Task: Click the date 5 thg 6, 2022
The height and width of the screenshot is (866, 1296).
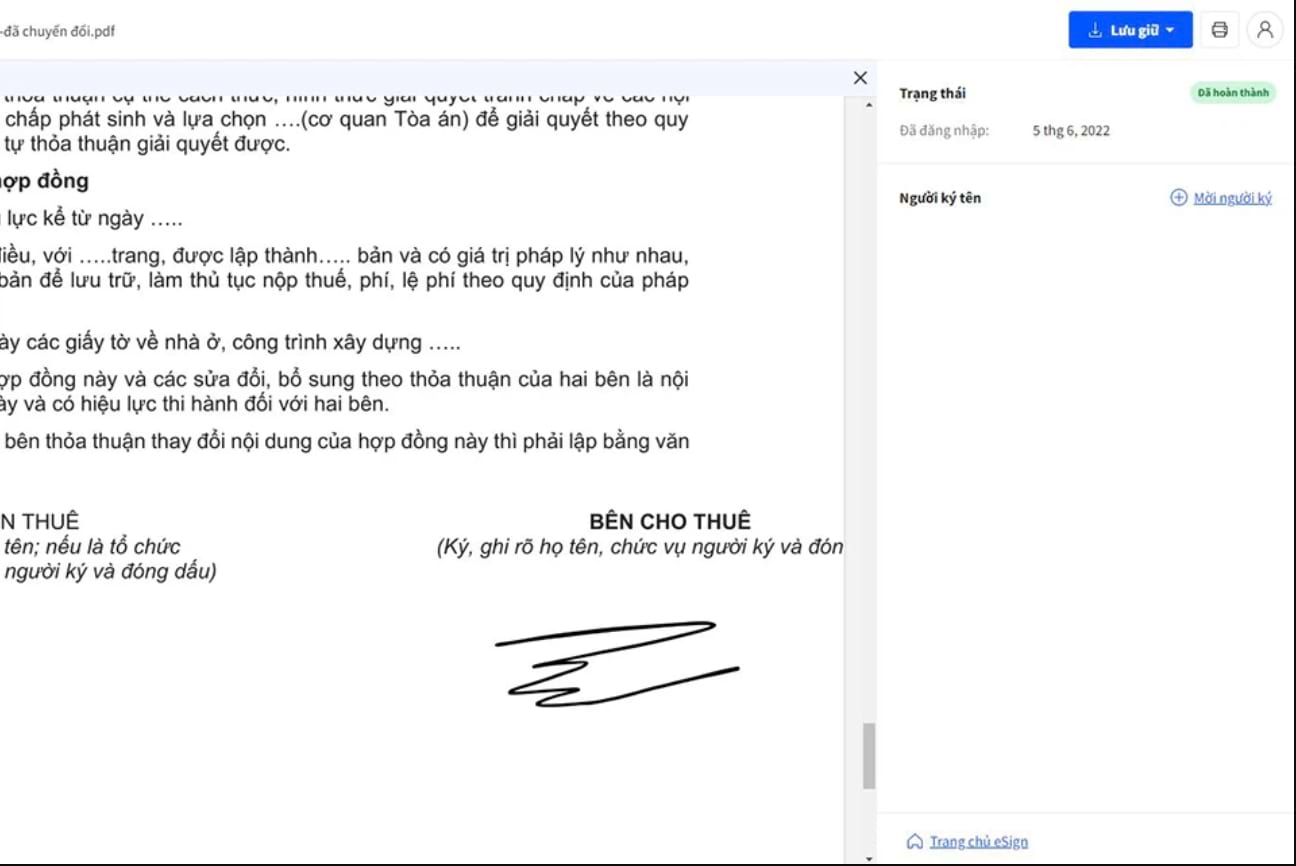Action: [1071, 131]
